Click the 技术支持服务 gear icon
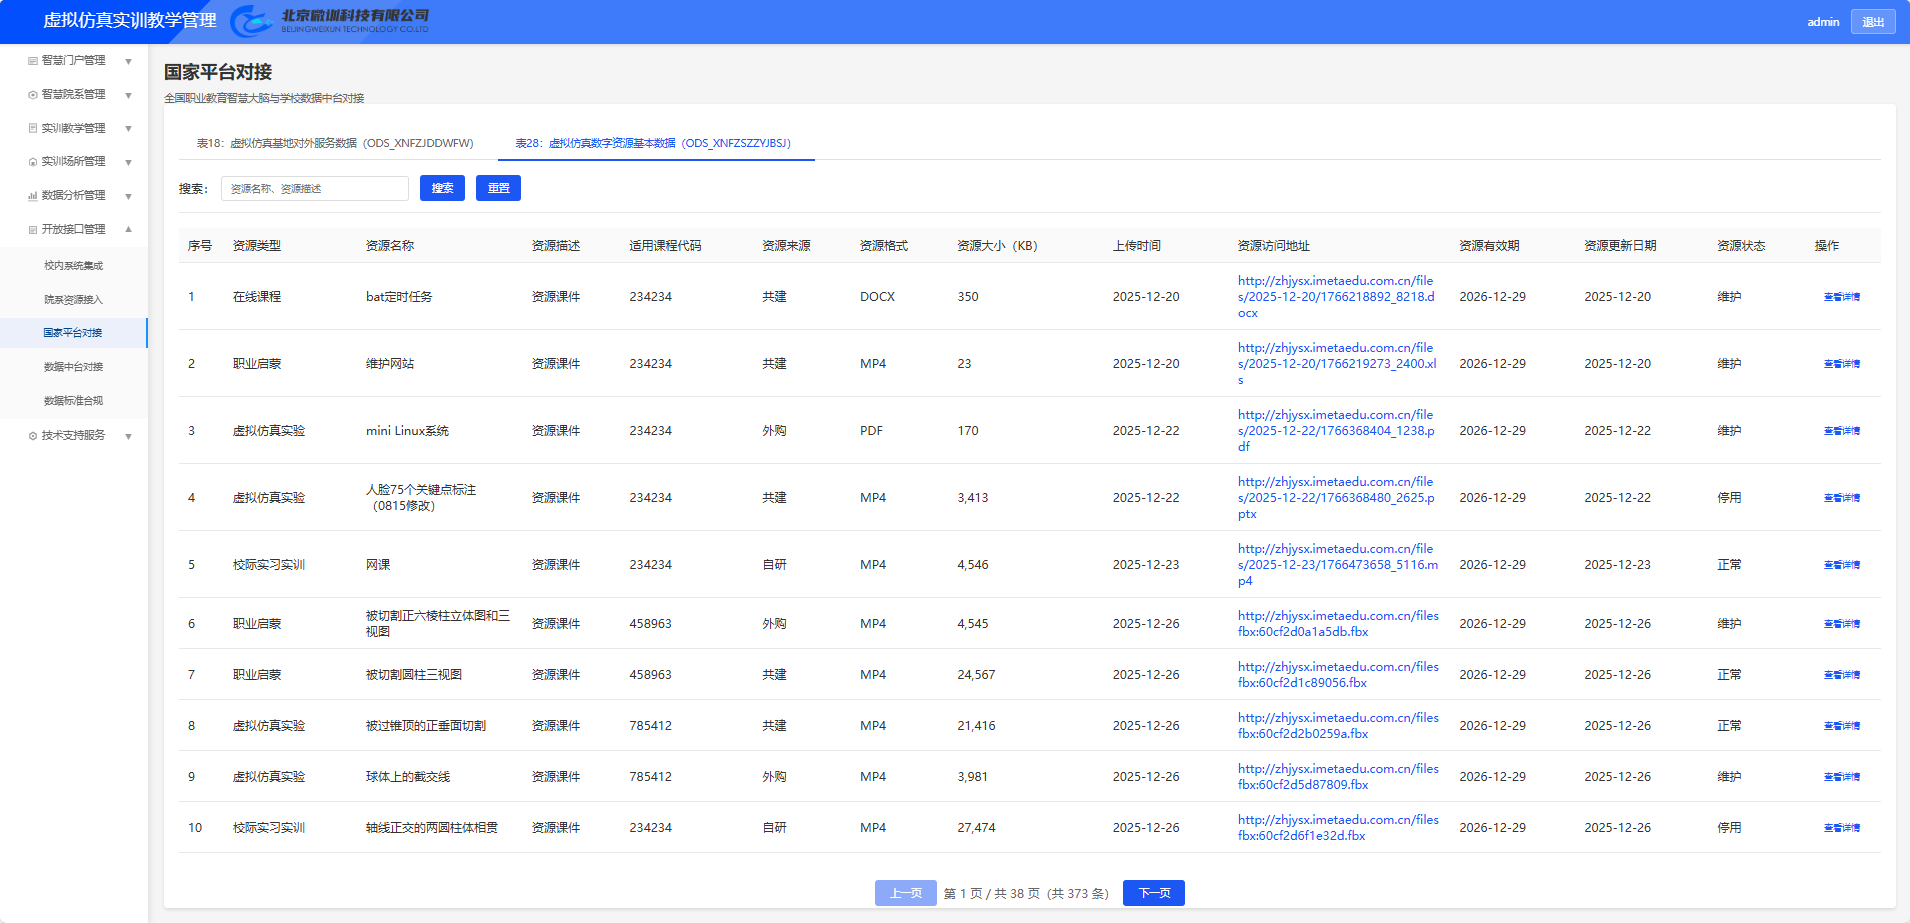This screenshot has width=1910, height=923. (x=33, y=436)
